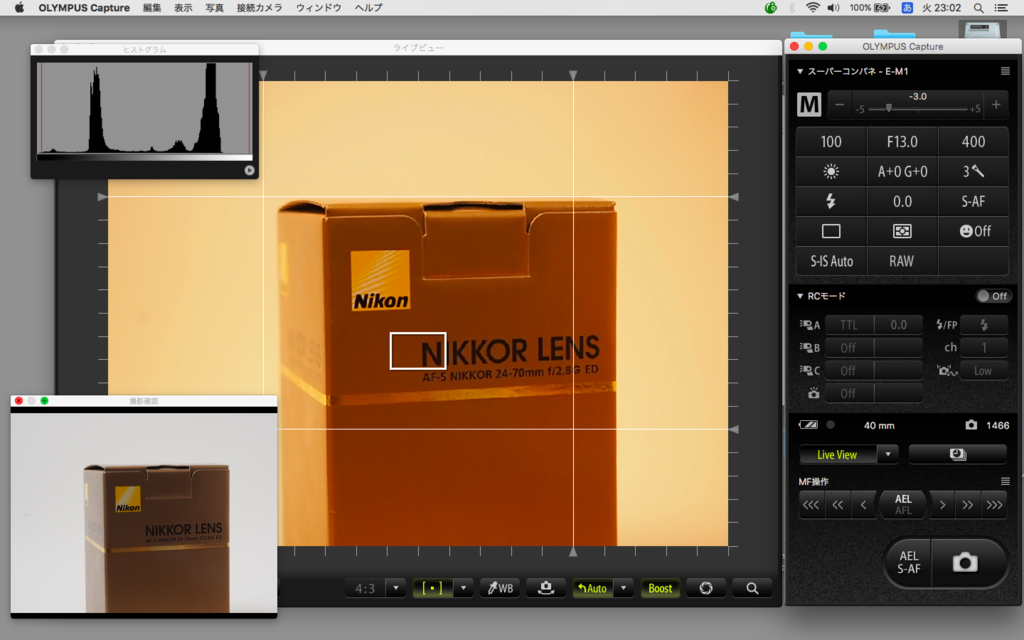Adjust the exposure compensation slider handle
This screenshot has width=1024, height=640.
[889, 108]
